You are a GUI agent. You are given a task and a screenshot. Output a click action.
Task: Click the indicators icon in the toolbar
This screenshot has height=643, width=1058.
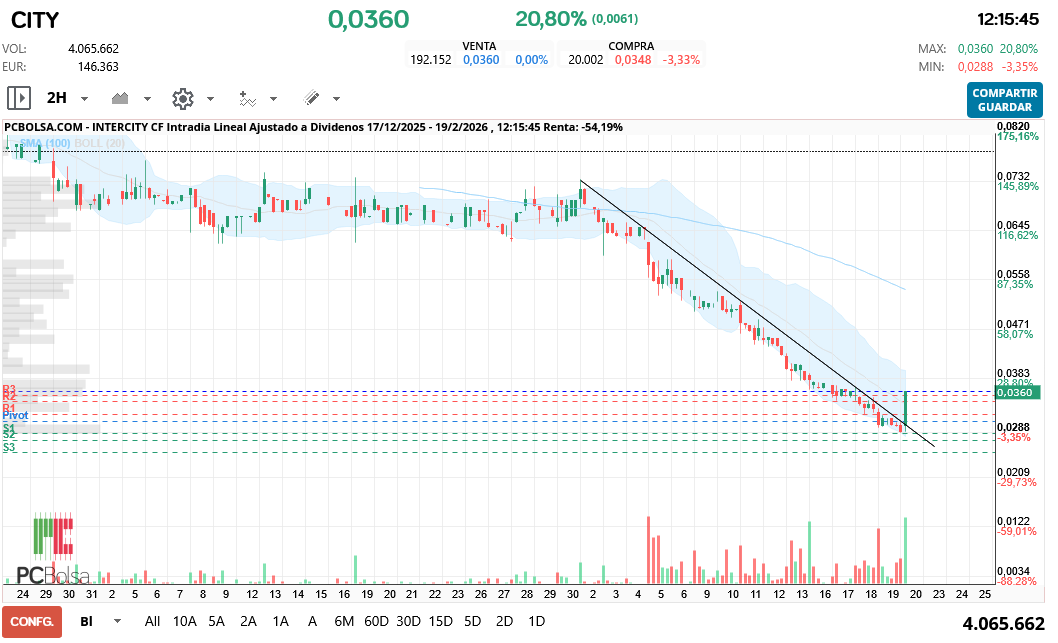tap(246, 98)
